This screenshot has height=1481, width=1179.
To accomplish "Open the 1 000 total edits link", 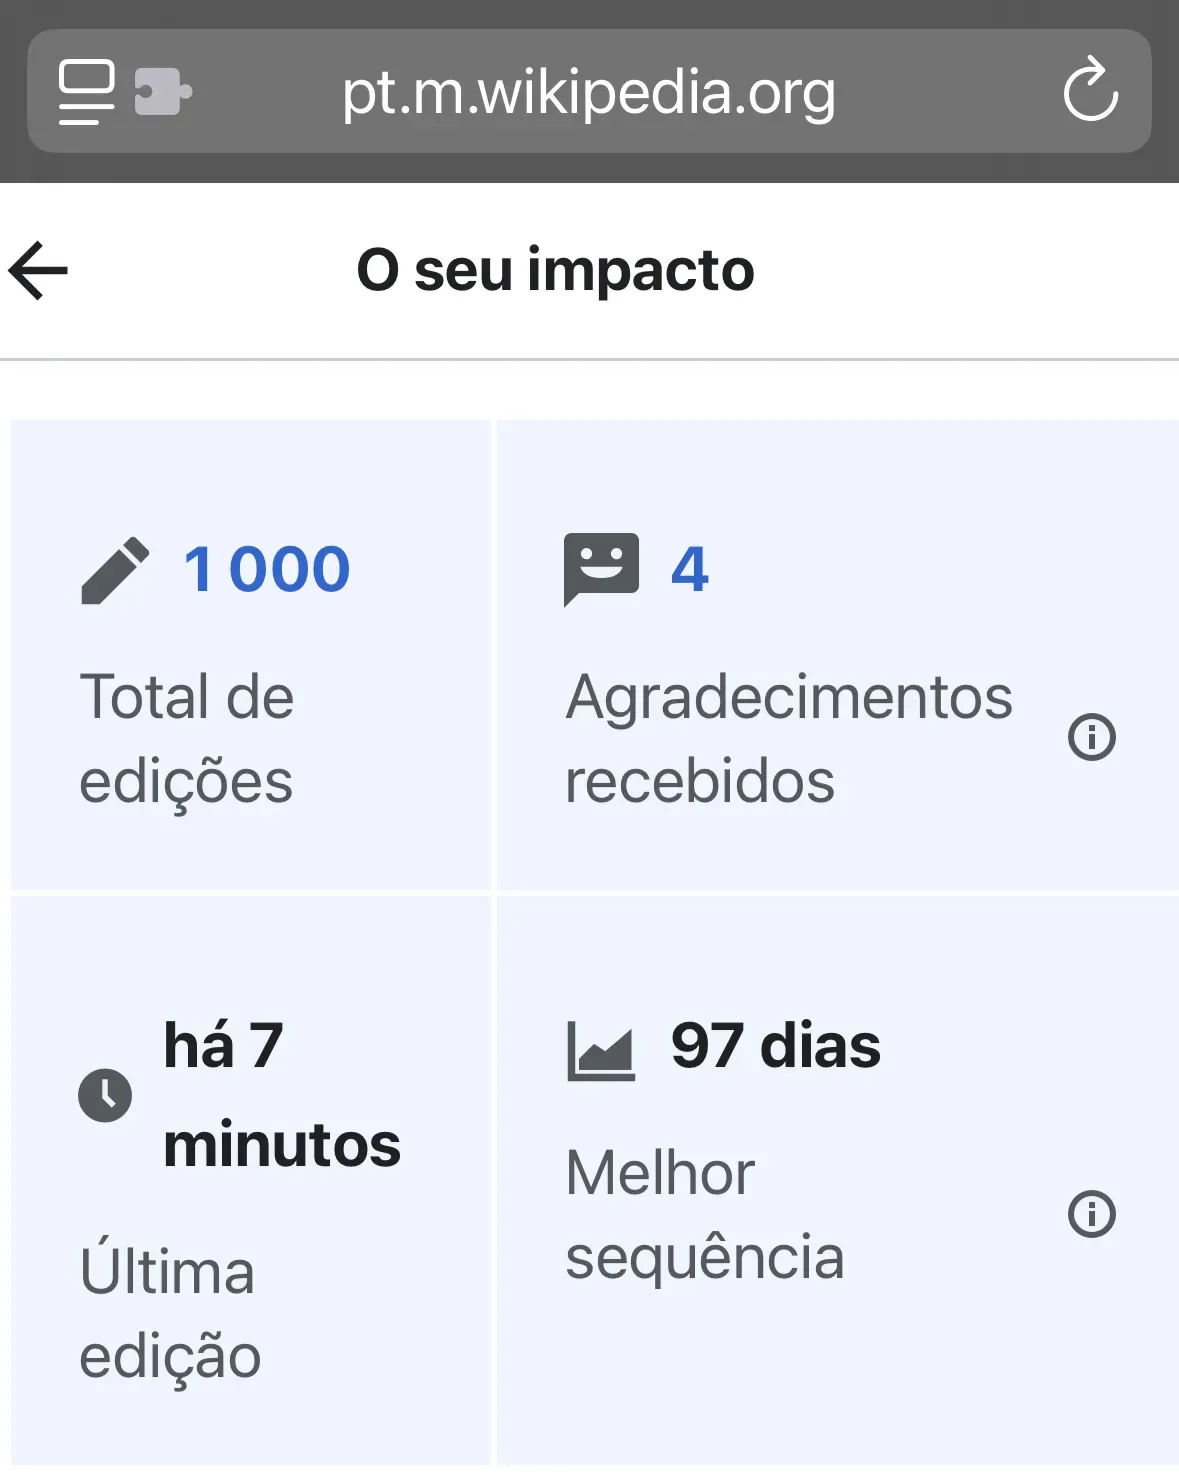I will pos(267,570).
